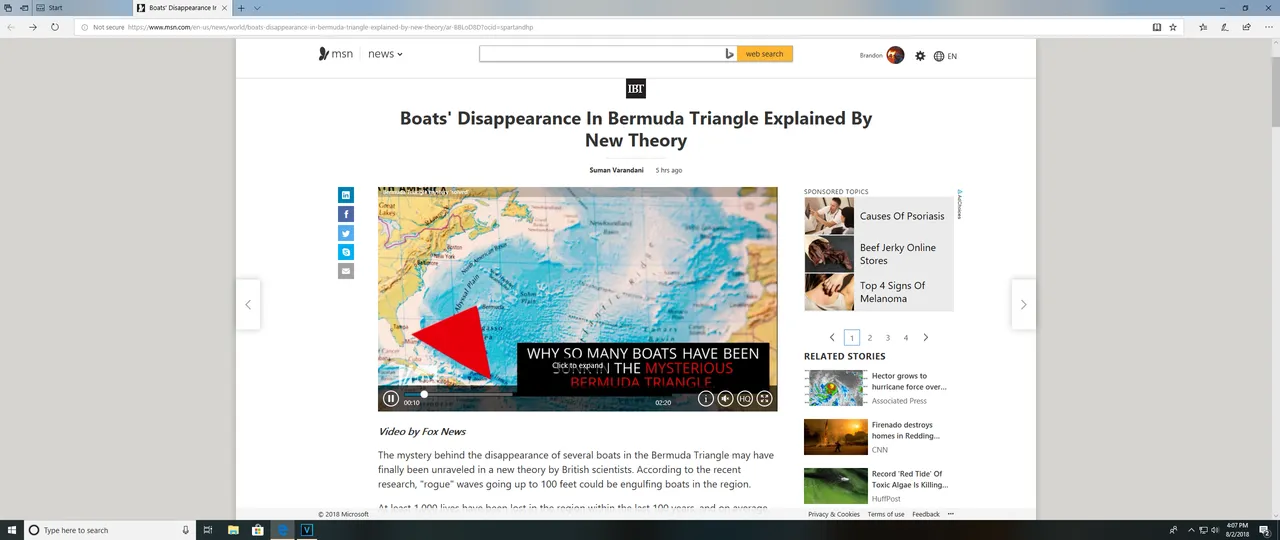This screenshot has height=540, width=1280.
Task: Open video info icon
Action: point(706,399)
